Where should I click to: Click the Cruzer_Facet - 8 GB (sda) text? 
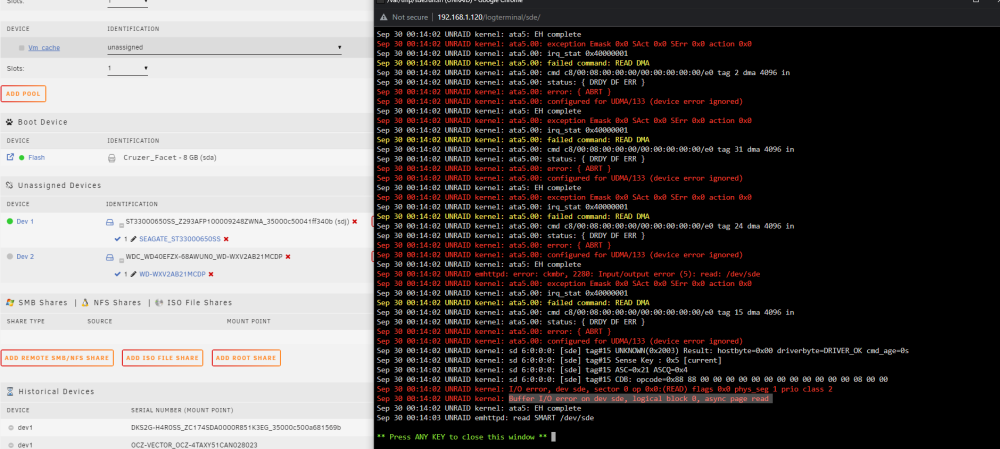pos(170,158)
